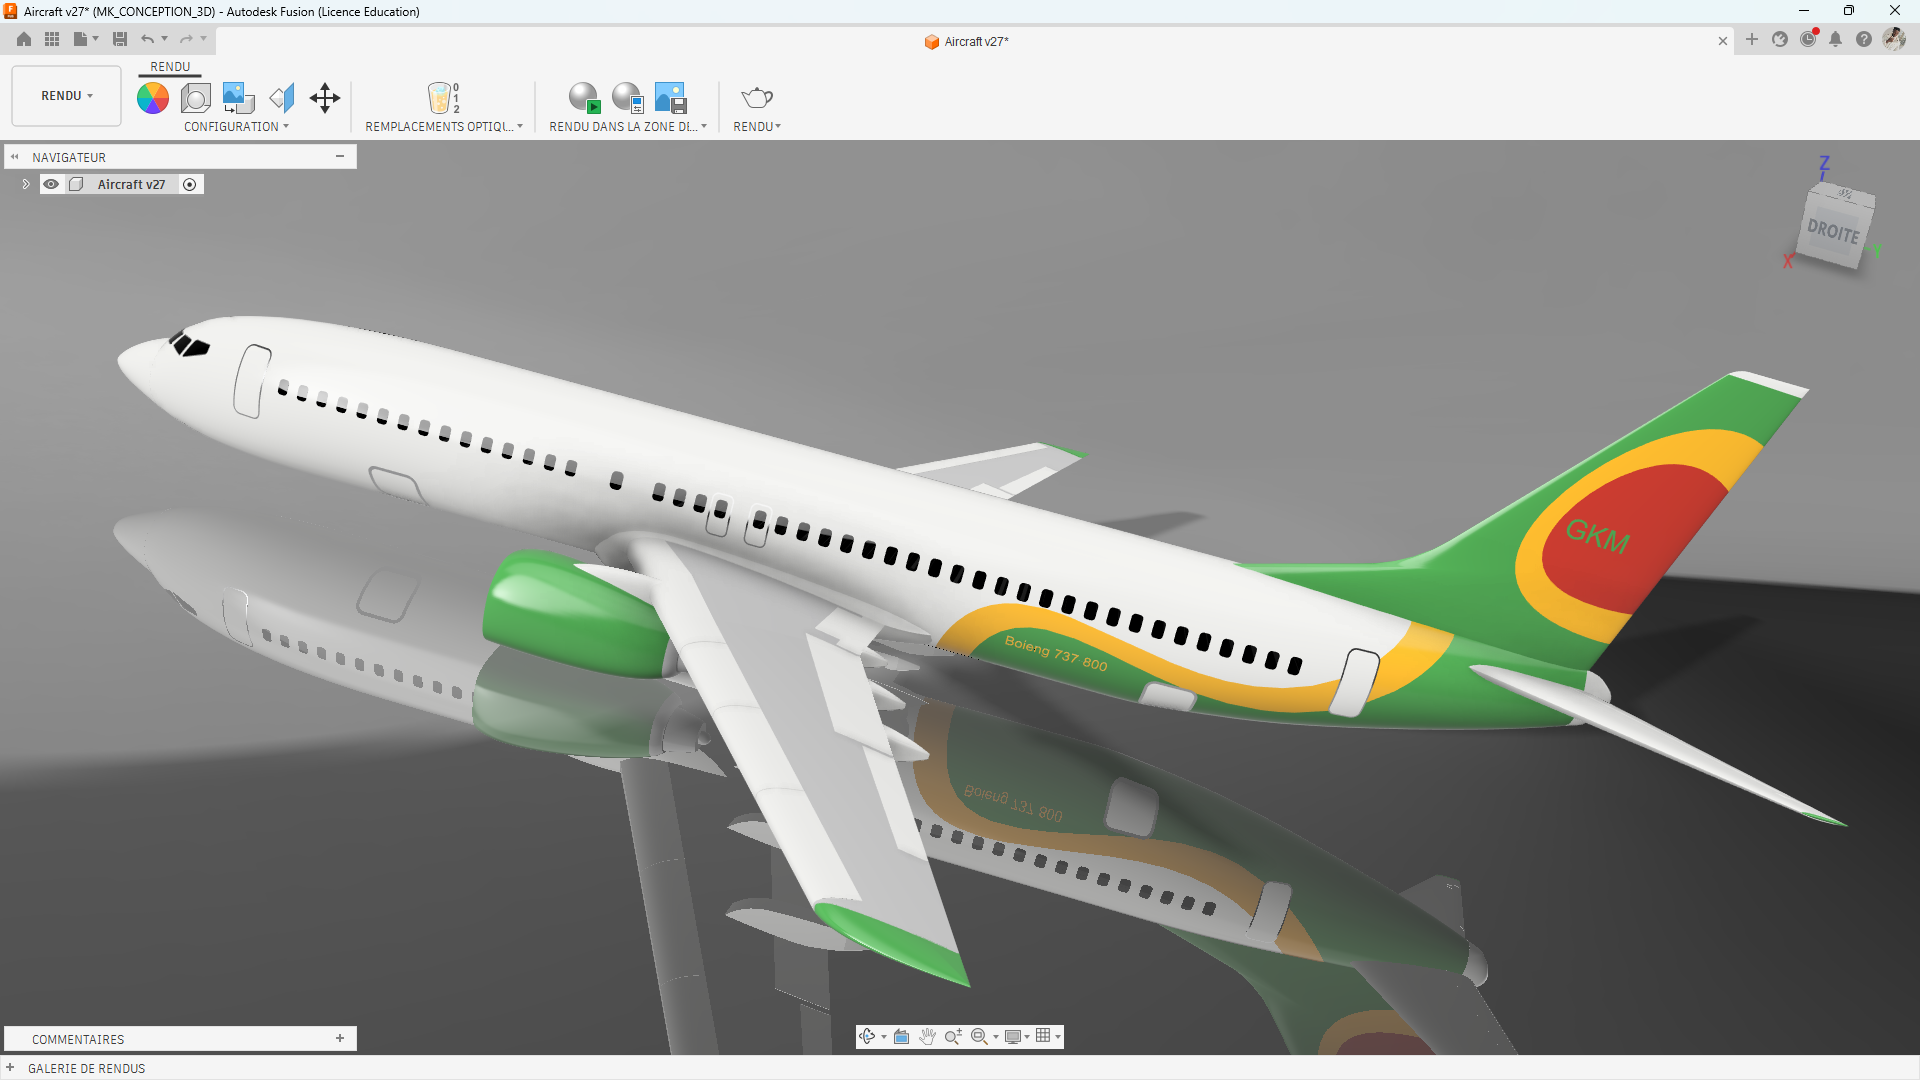
Task: Hide NAVIGATEUR panel using double arrows
Action: pos(15,157)
